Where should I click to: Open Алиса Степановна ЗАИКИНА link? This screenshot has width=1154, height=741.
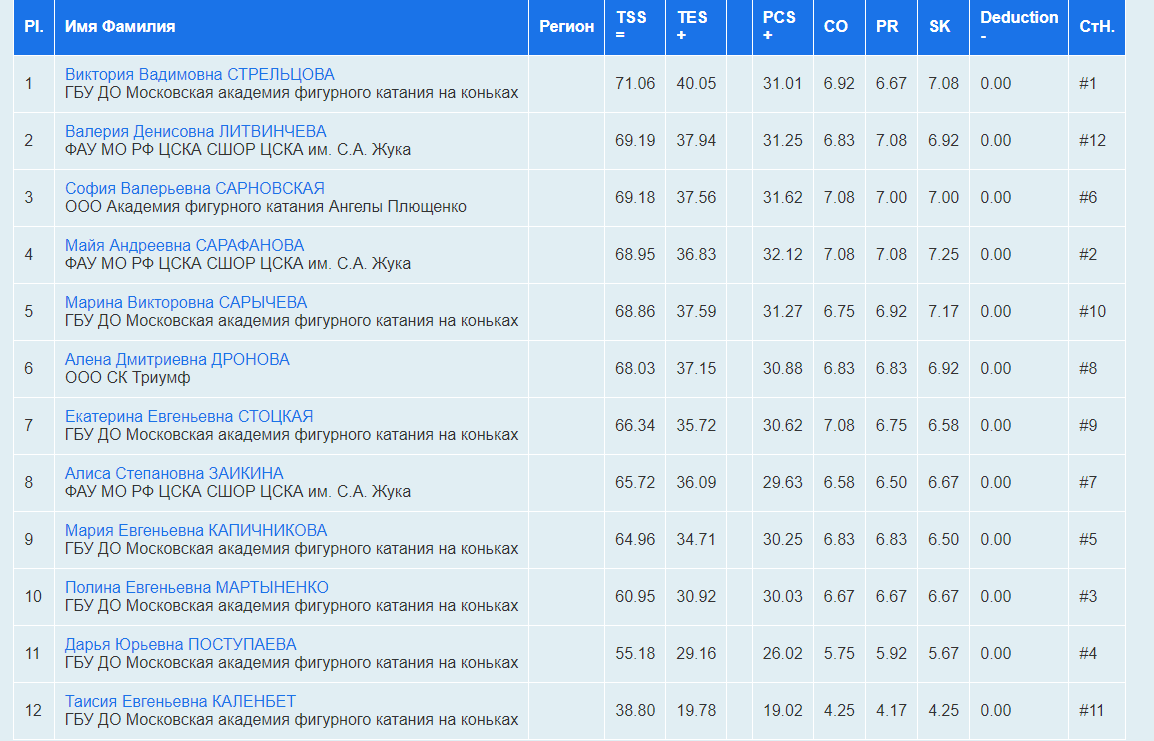tap(174, 474)
